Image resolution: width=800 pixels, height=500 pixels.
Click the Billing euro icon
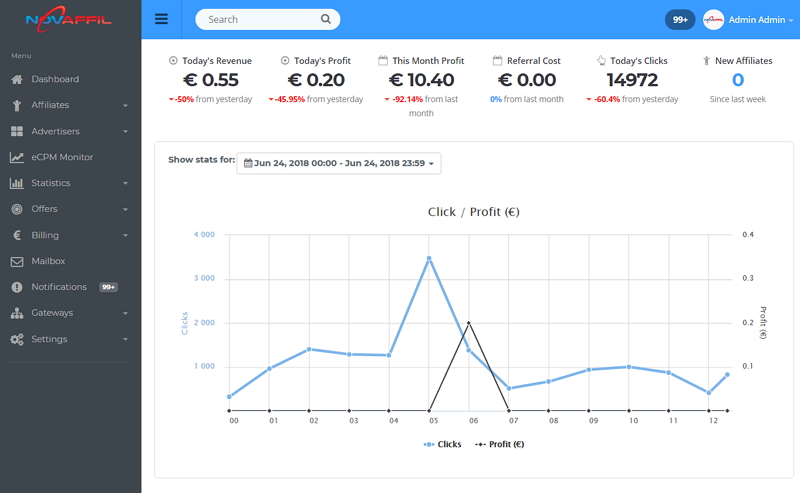[17, 235]
